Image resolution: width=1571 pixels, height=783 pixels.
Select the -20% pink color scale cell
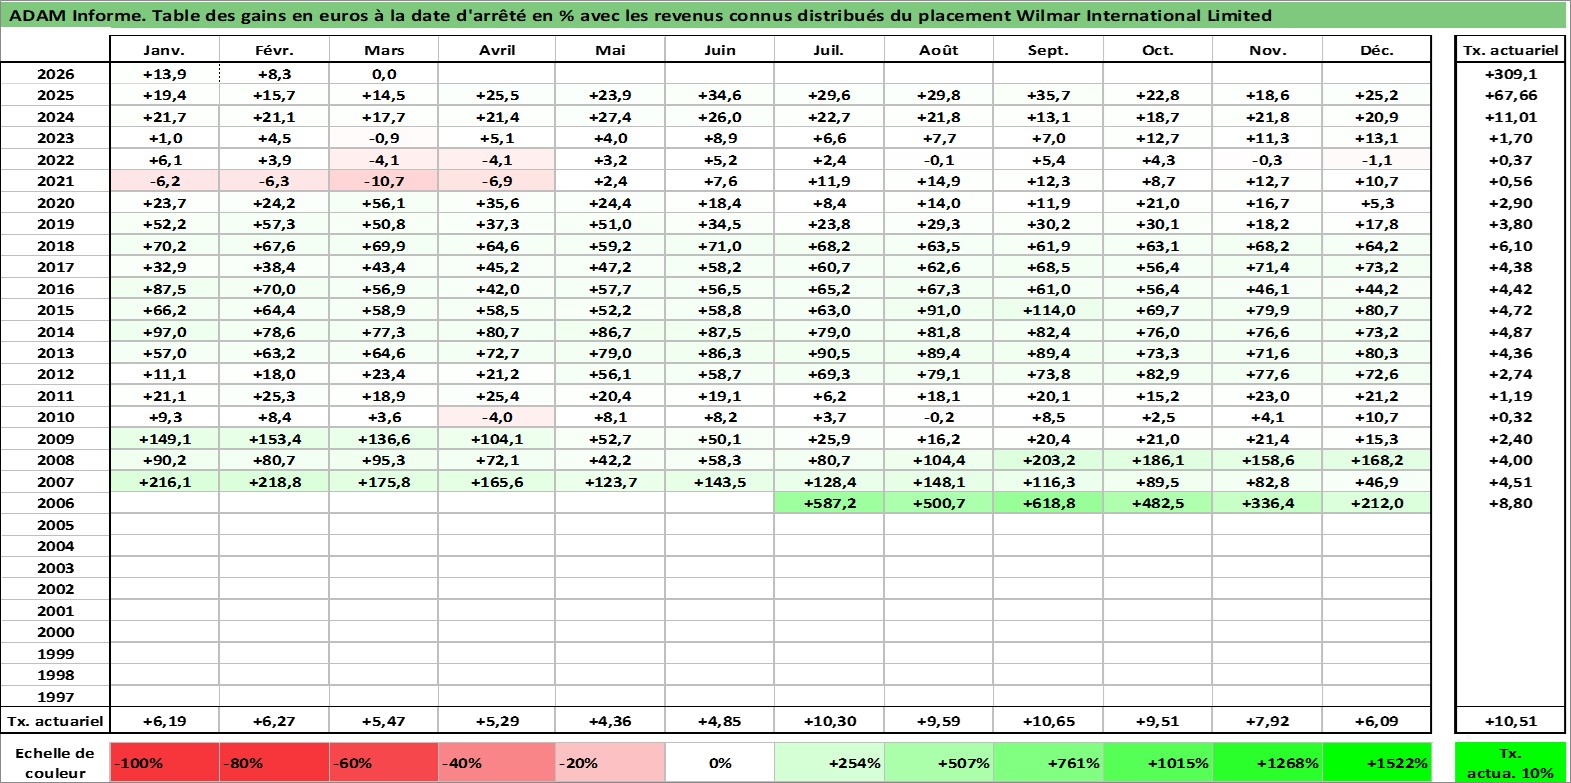pyautogui.click(x=610, y=762)
